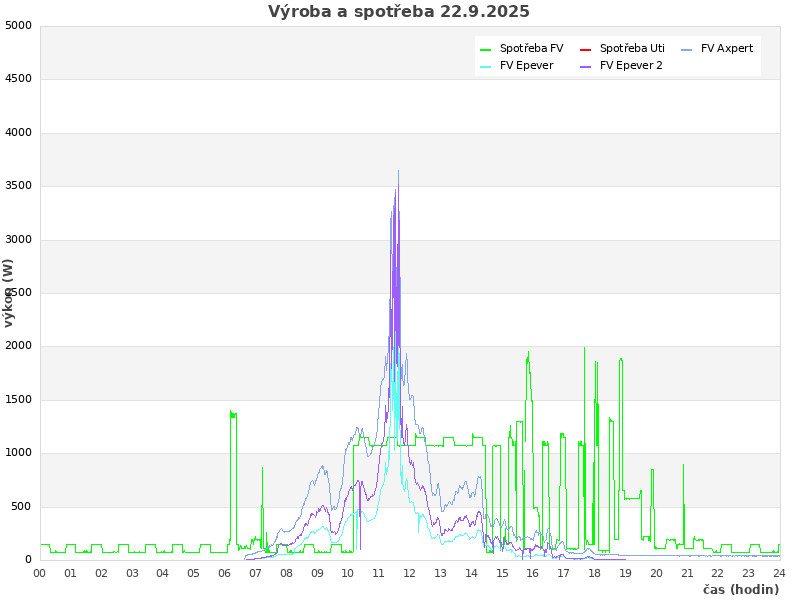The height and width of the screenshot is (600, 800).
Task: Click the green Spotřeba FV legend swatch
Action: click(486, 49)
